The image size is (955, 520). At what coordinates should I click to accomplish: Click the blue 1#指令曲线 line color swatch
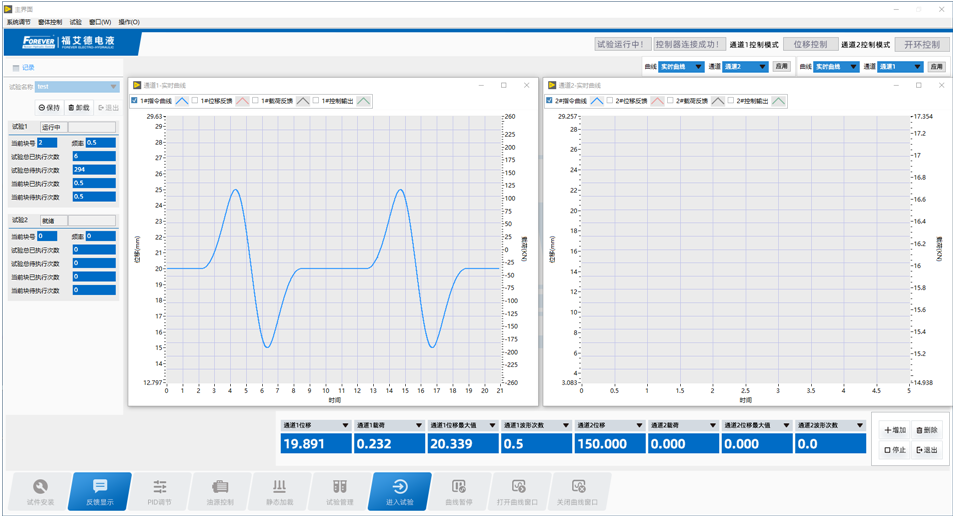(181, 101)
